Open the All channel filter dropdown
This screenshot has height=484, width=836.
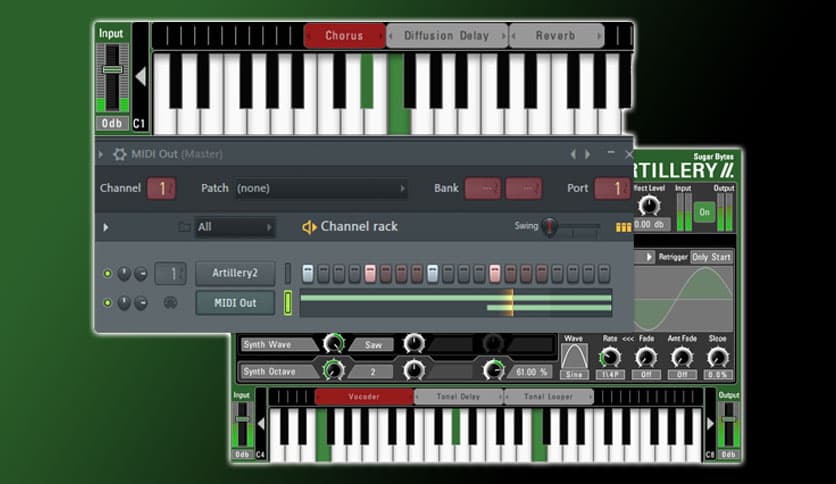coord(235,228)
